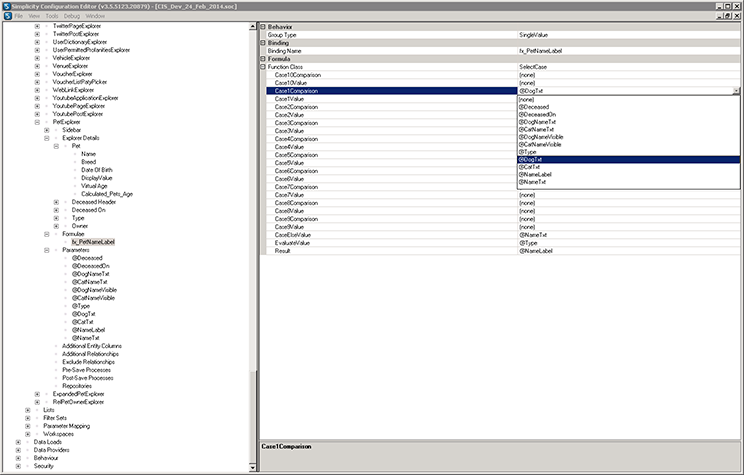The width and height of the screenshot is (744, 475).
Task: Collapse the Behavior property group
Action: 263,27
